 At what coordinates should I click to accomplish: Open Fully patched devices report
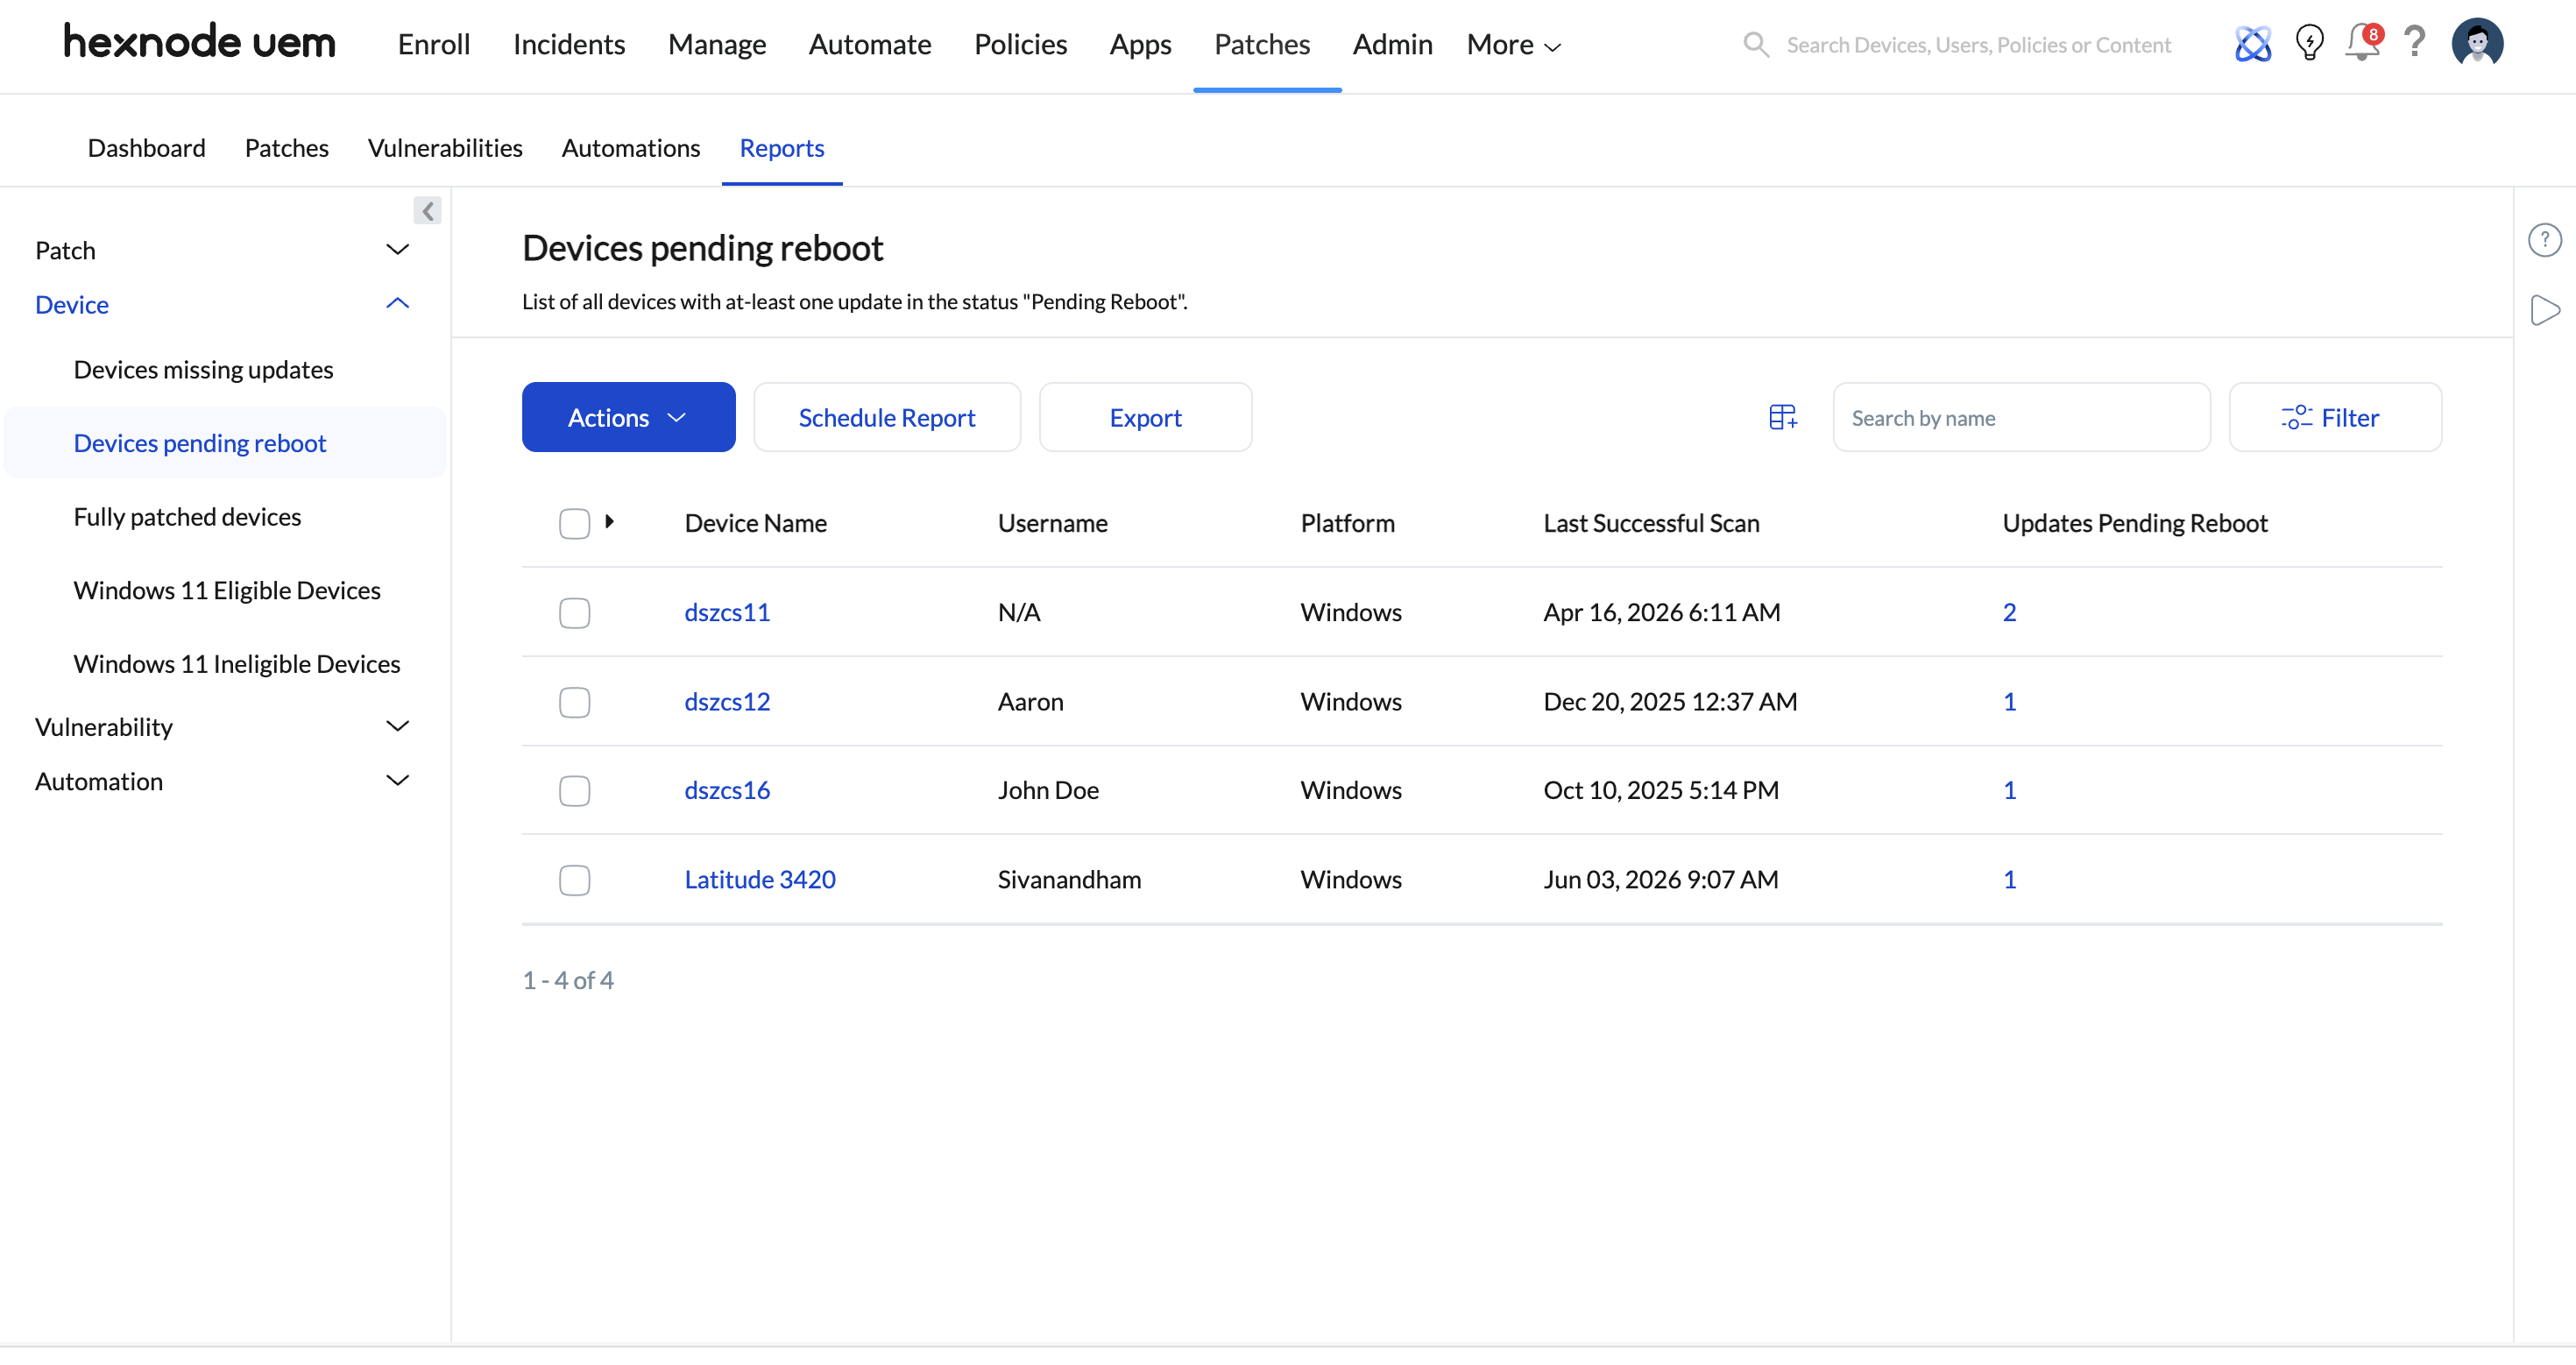pos(187,516)
